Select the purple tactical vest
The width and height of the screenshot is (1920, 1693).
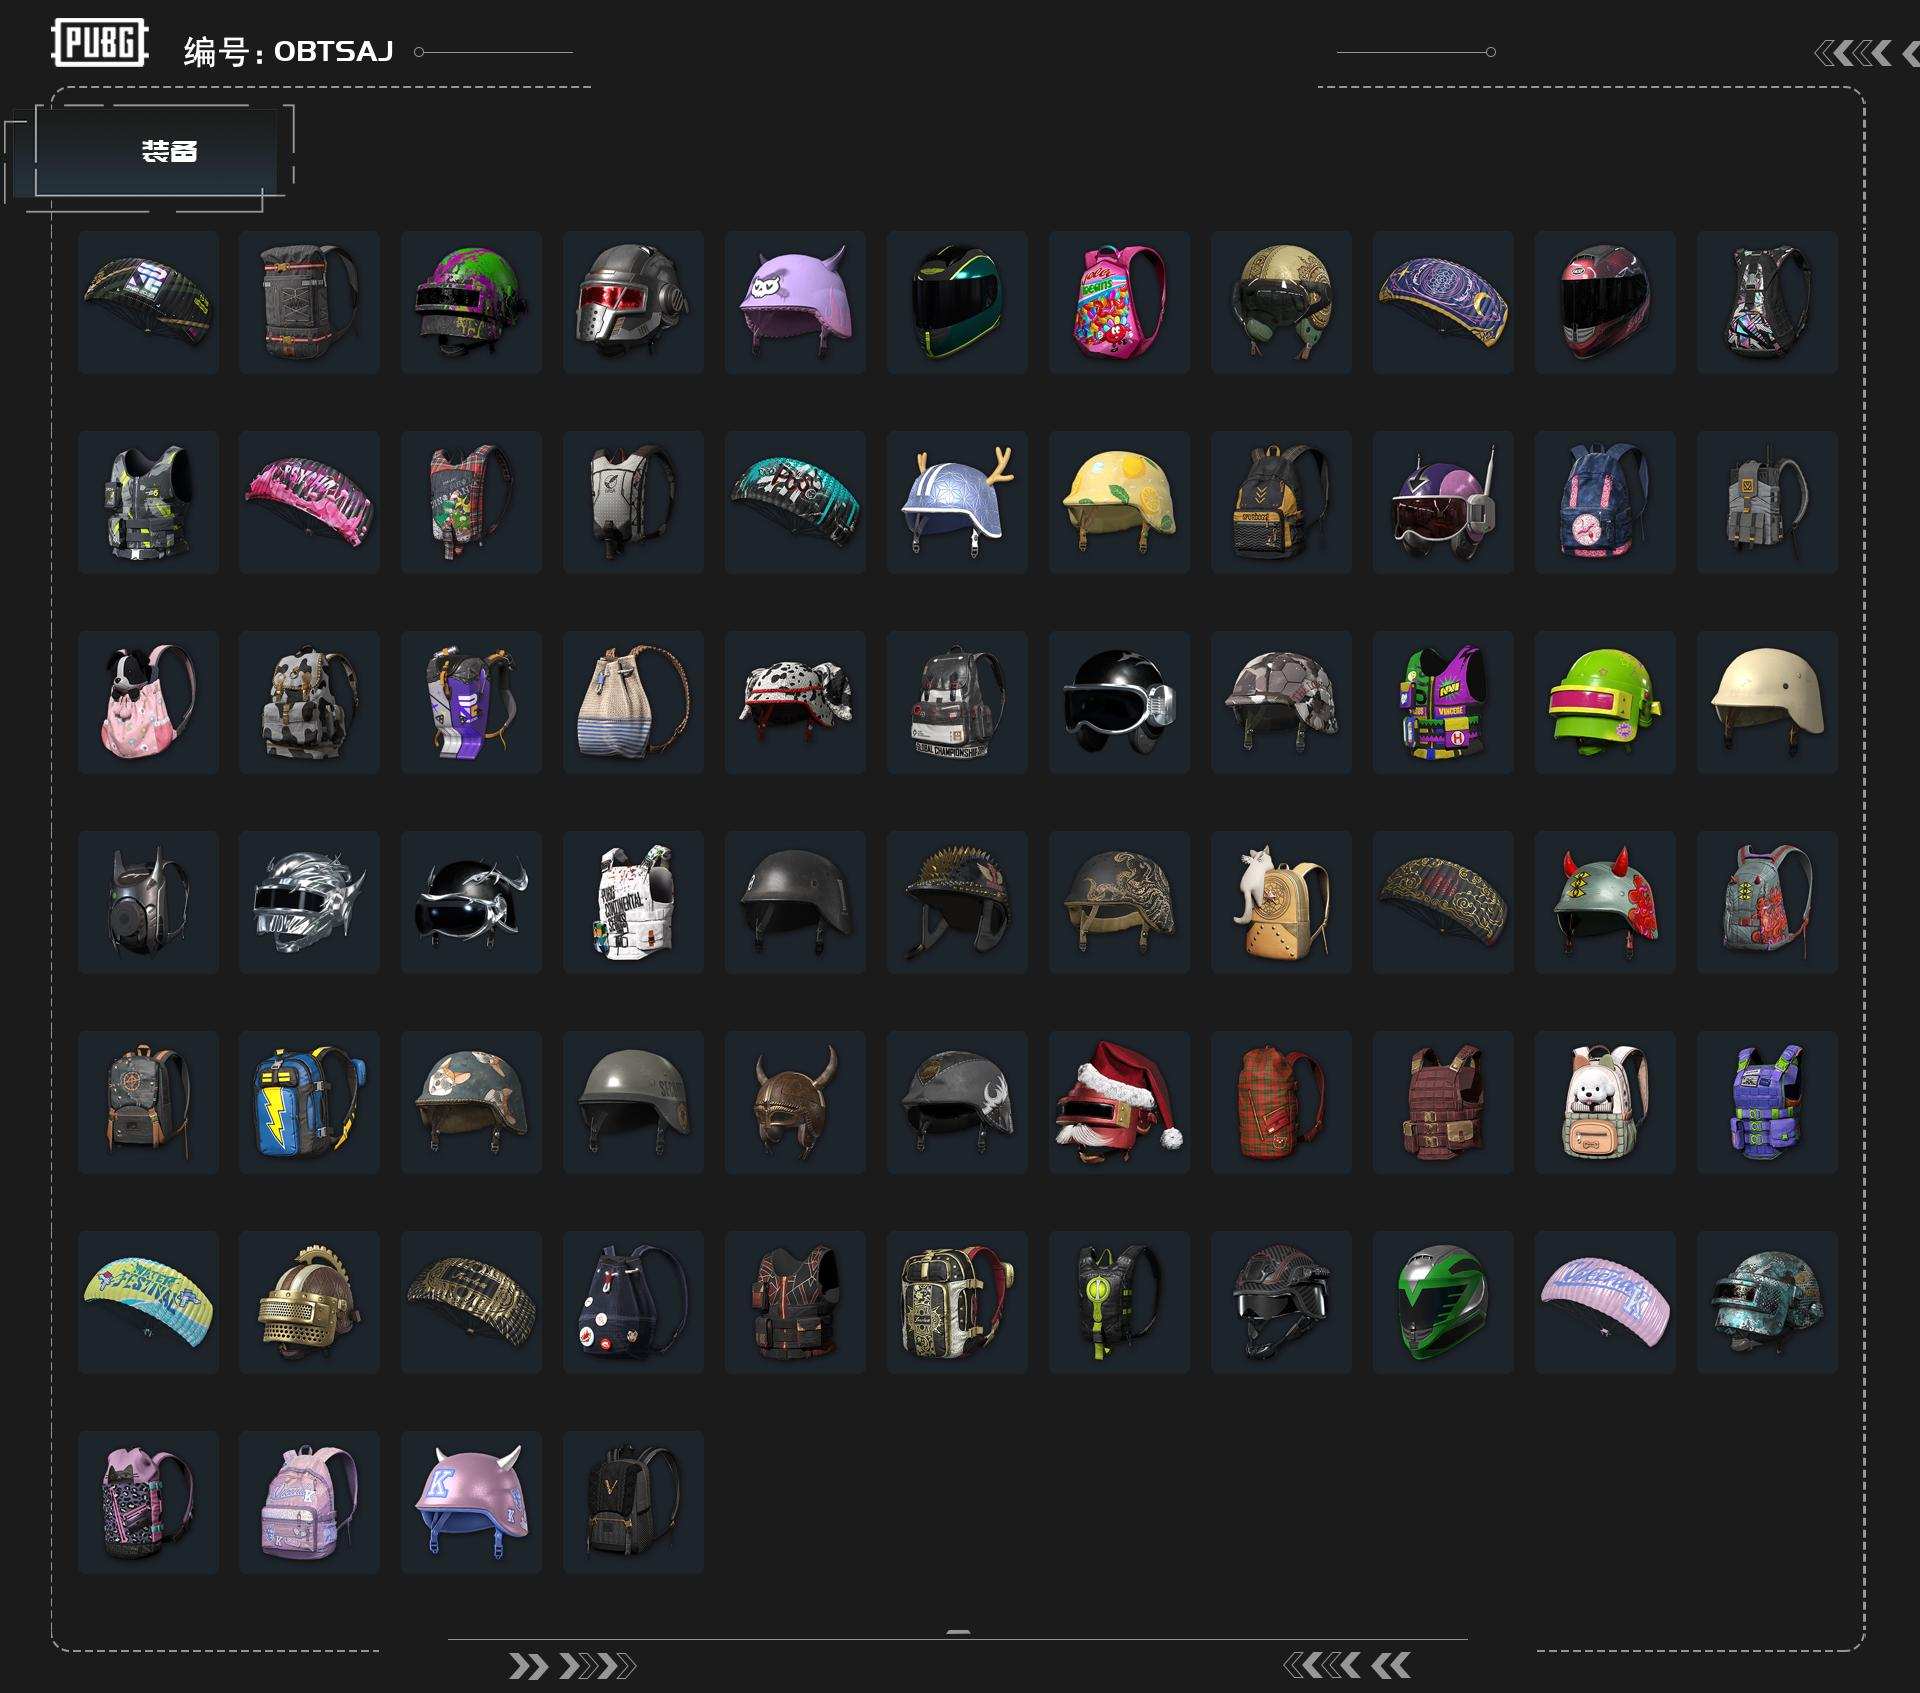pos(1767,1102)
